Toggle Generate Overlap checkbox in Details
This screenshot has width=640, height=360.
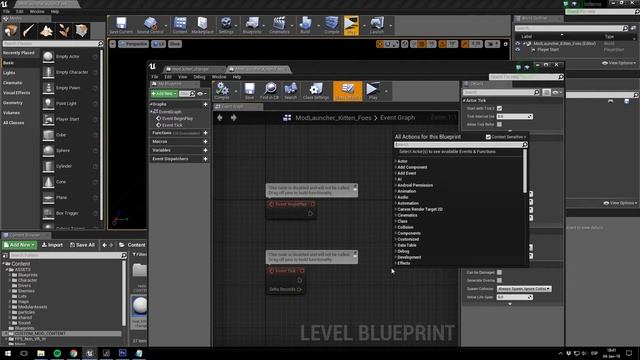499,280
